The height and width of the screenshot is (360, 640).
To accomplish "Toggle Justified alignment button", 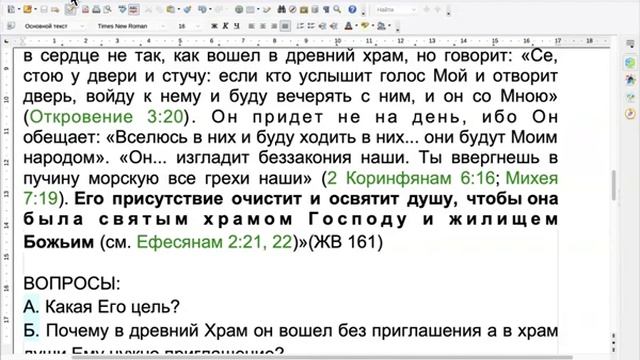I will click(285, 26).
